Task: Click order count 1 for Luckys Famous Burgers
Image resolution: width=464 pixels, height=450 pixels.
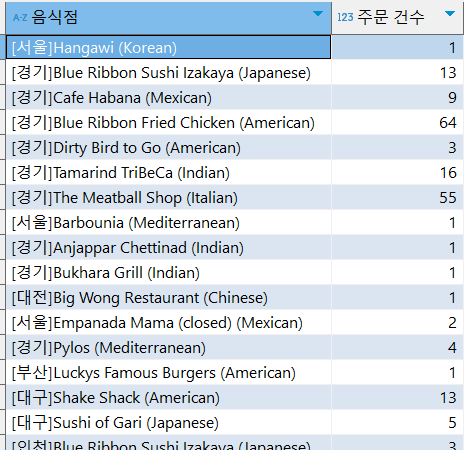Action: click(x=398, y=372)
